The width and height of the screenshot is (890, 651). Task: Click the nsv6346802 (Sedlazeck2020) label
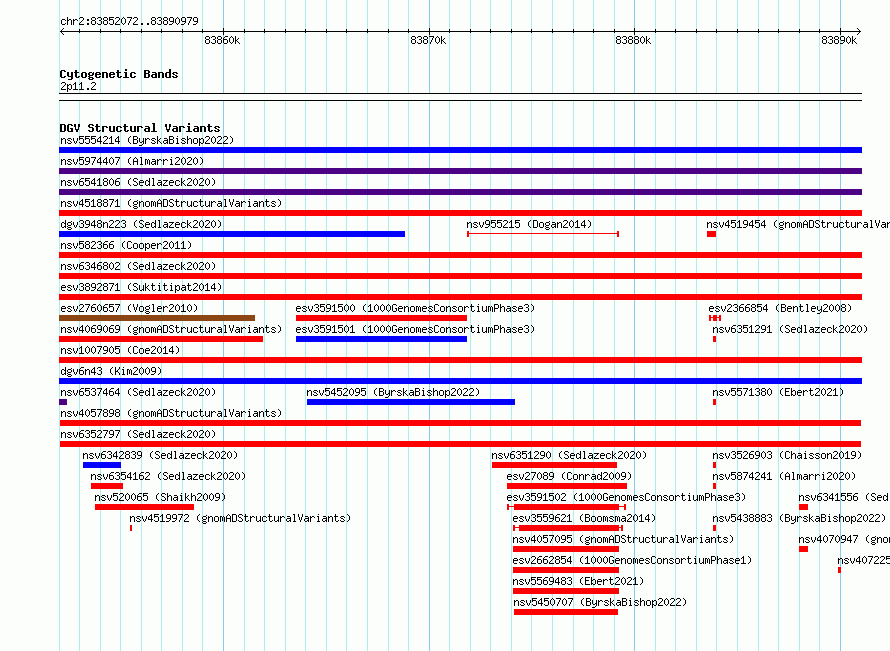point(138,266)
